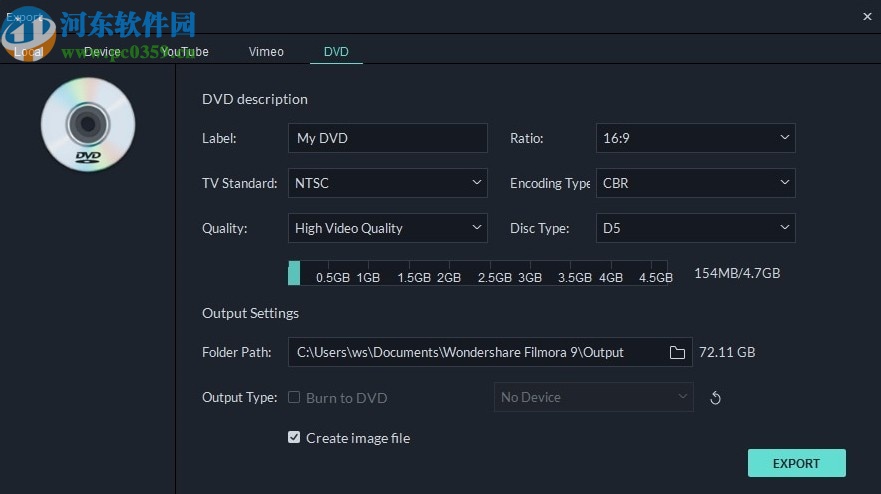Click the Folder Path text field
This screenshot has width=881, height=494.
pyautogui.click(x=476, y=352)
